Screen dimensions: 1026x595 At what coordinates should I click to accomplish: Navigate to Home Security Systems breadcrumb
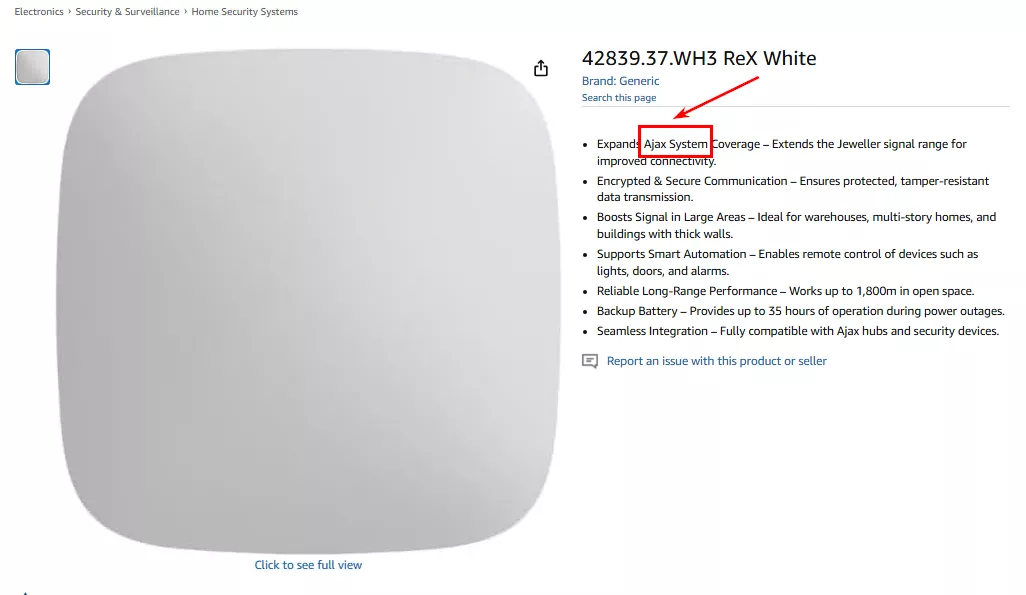coord(245,12)
